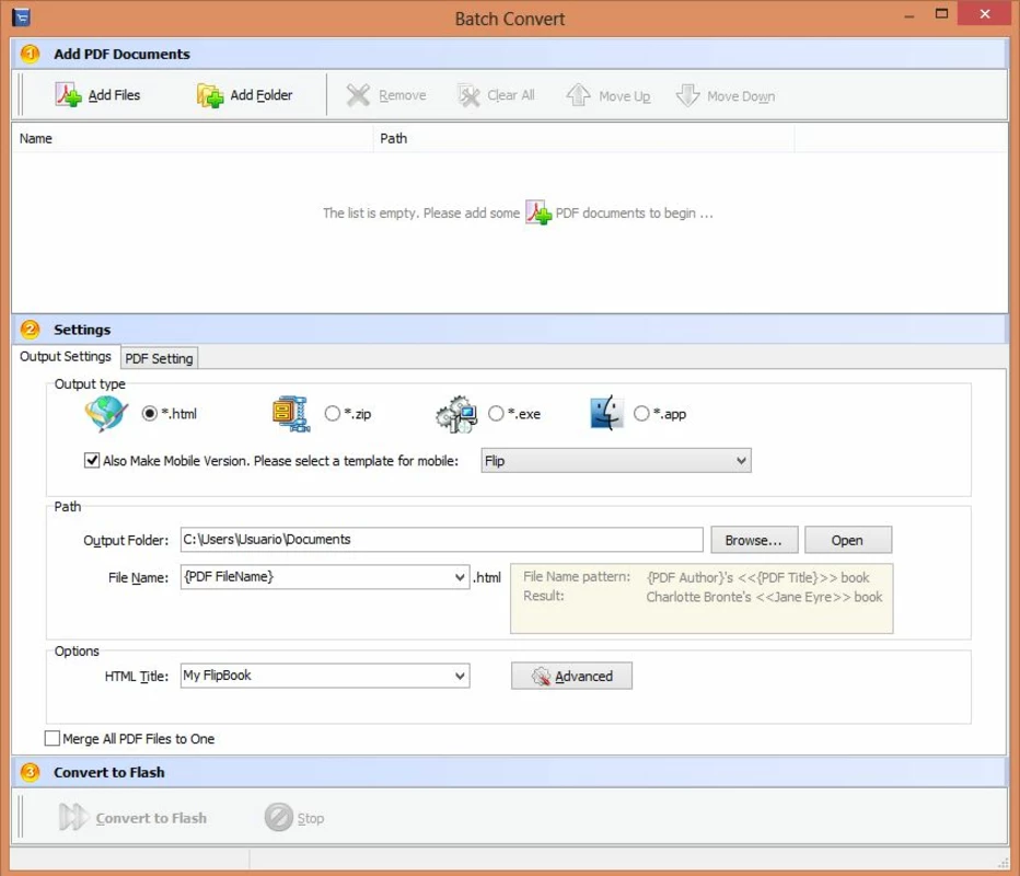Click the step 1 number badge
The width and height of the screenshot is (1020, 876).
coord(30,53)
